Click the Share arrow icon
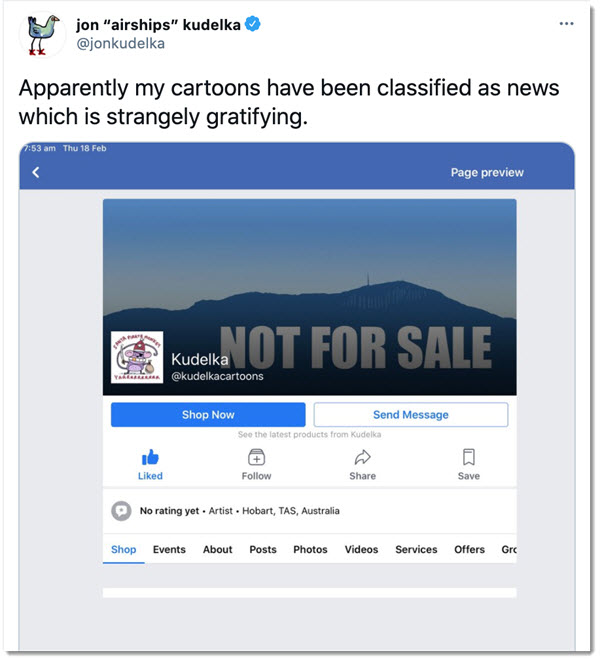 362,457
